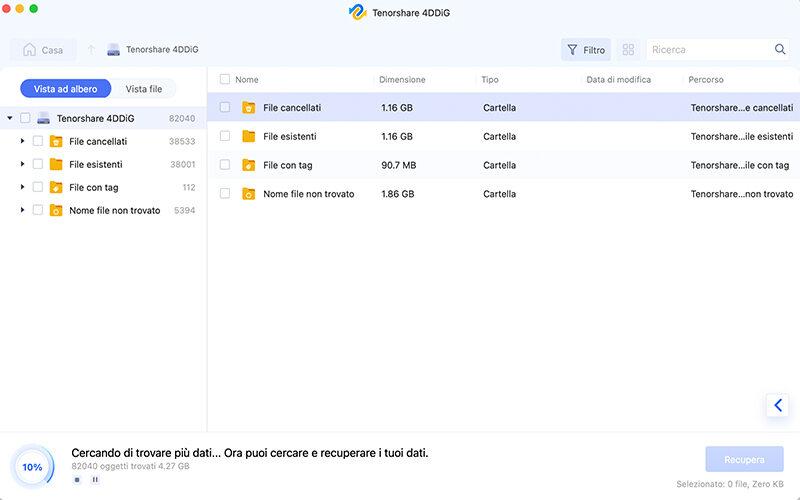The width and height of the screenshot is (800, 500).
Task: Collapse the Tenorshare 4DDiG root node
Action: [x=10, y=118]
